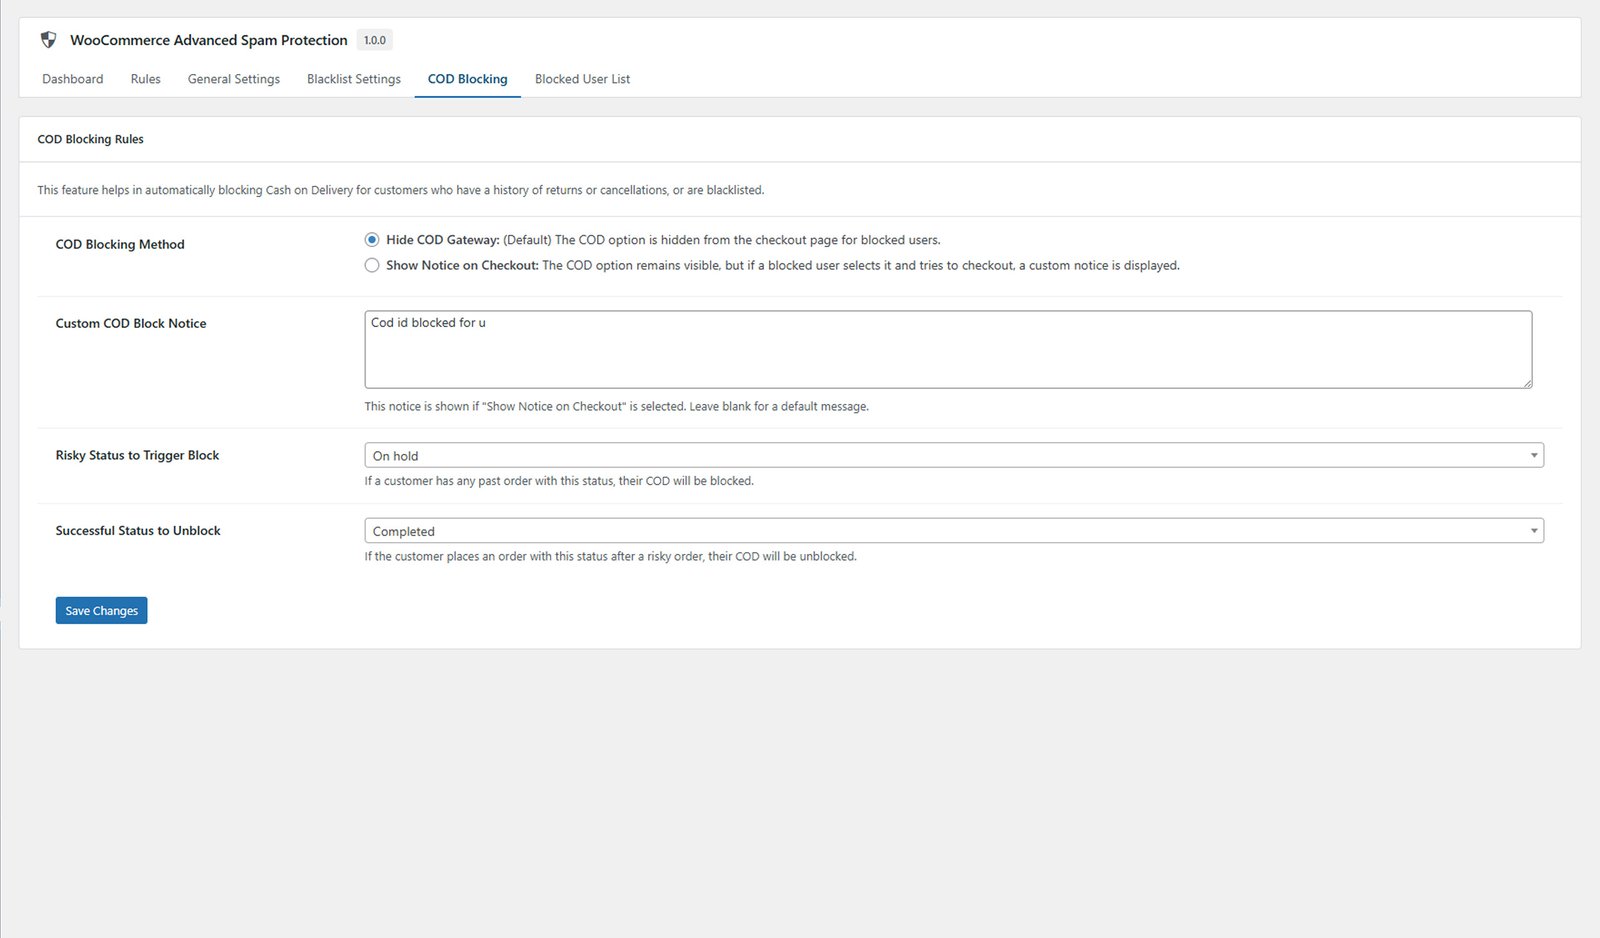The image size is (1600, 938).
Task: Click the "Hide COD Gateway:" label text
Action: click(442, 240)
